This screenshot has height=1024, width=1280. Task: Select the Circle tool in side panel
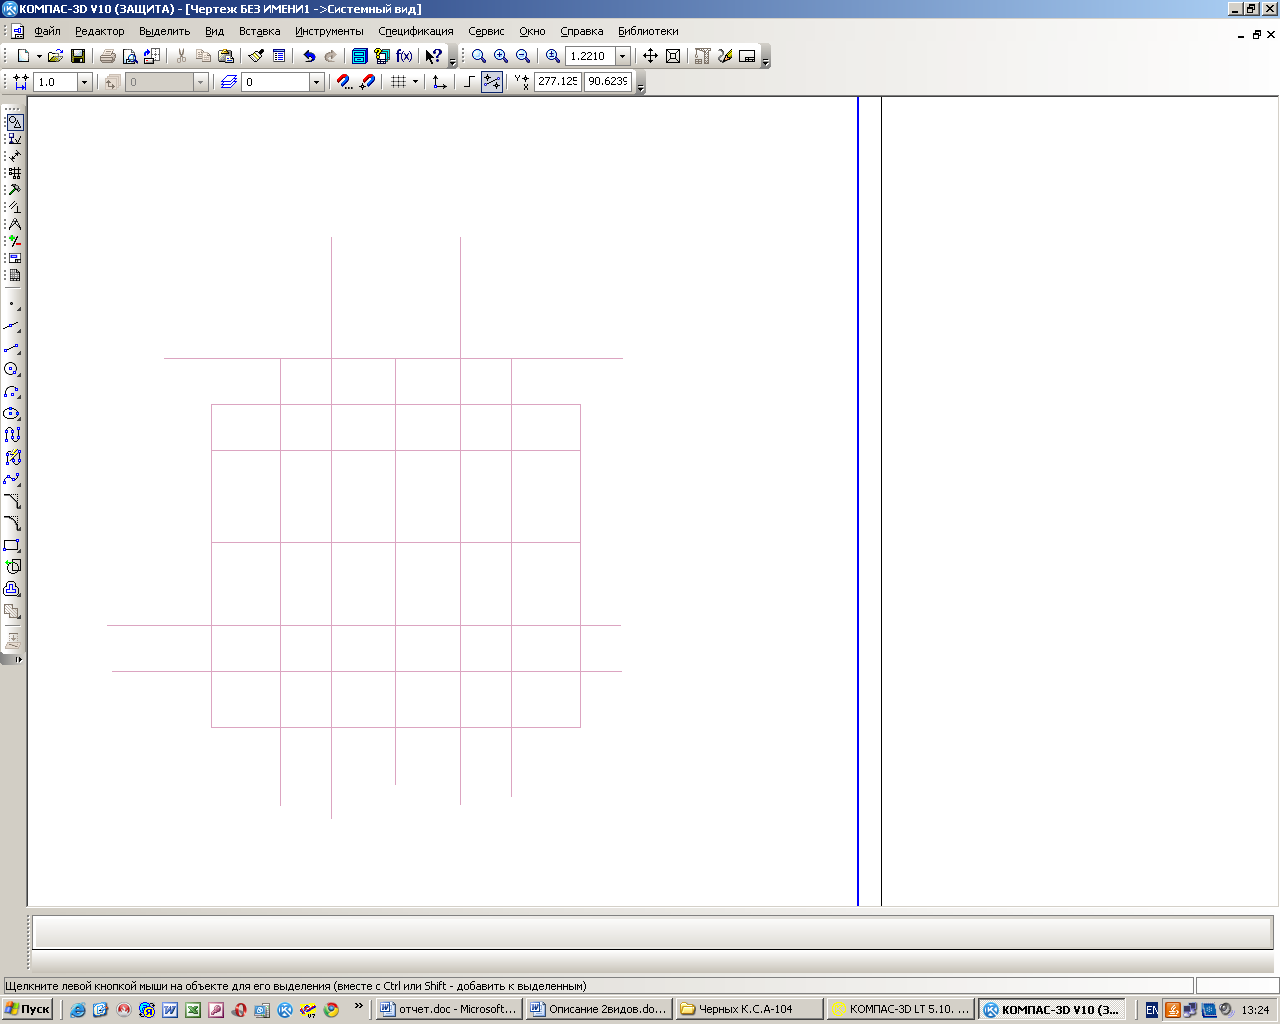pyautogui.click(x=12, y=370)
